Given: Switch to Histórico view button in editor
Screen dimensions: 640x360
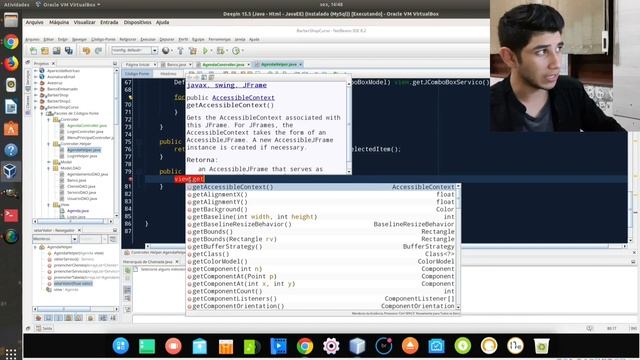Looking at the screenshot, I should (168, 74).
